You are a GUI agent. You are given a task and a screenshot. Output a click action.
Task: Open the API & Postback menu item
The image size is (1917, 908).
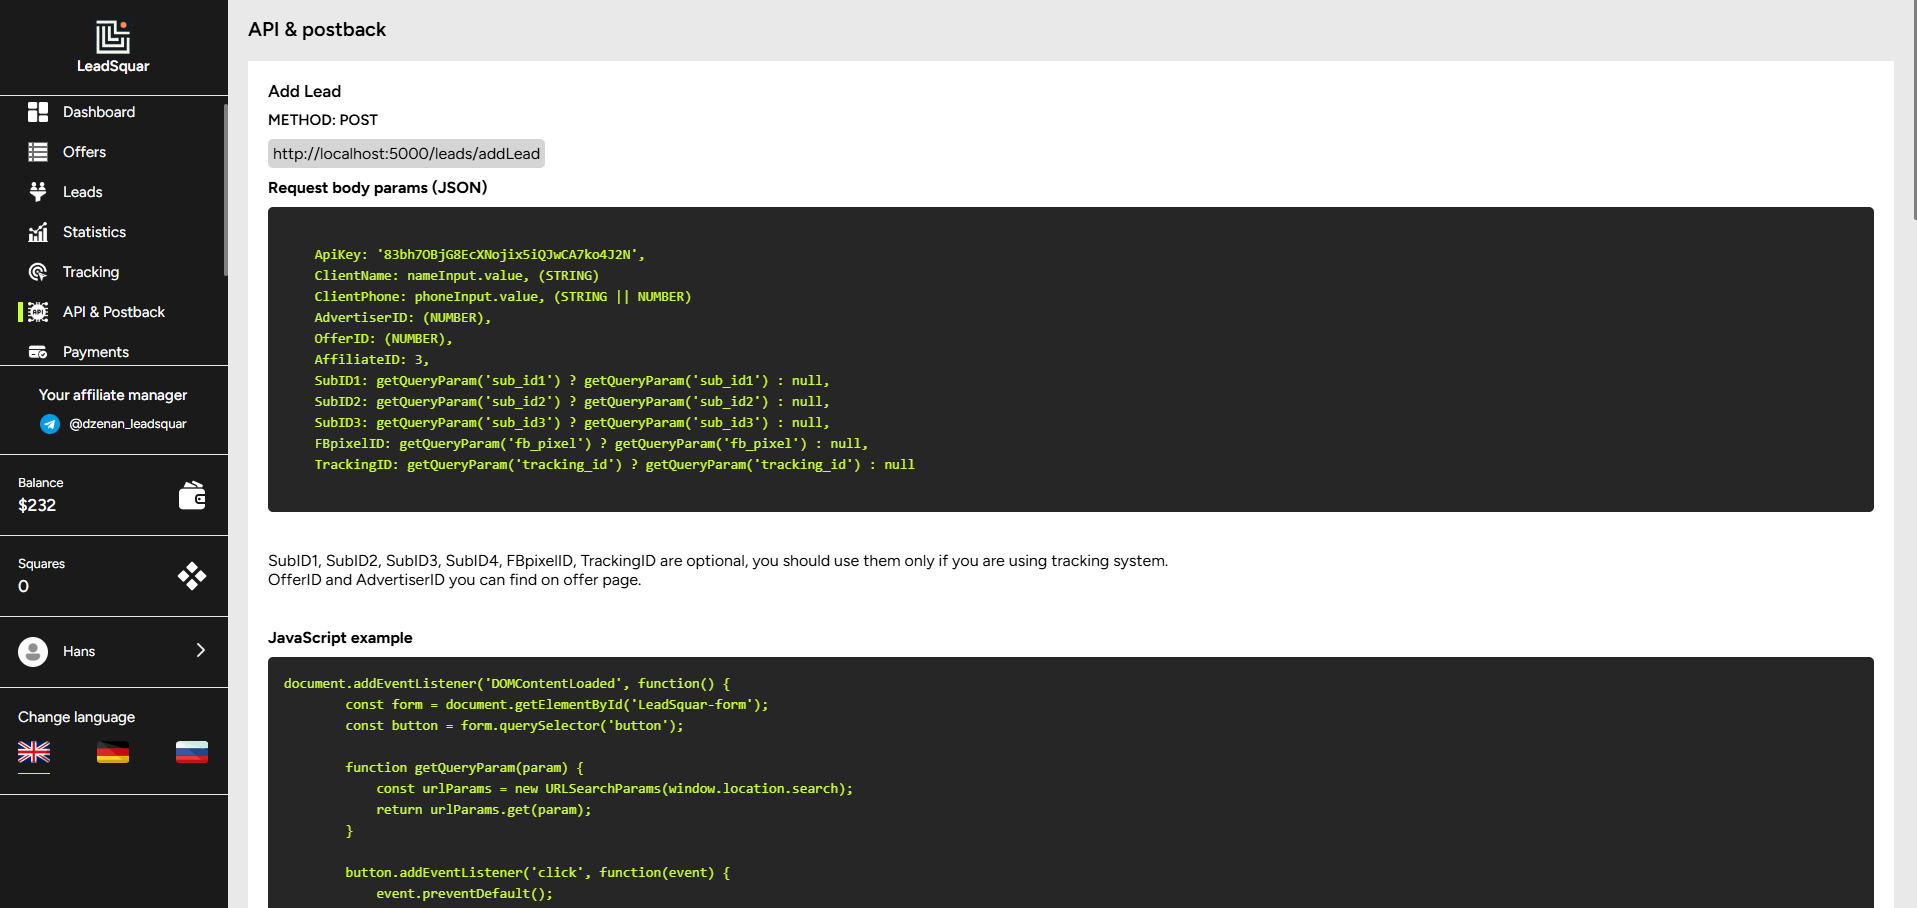coord(114,312)
